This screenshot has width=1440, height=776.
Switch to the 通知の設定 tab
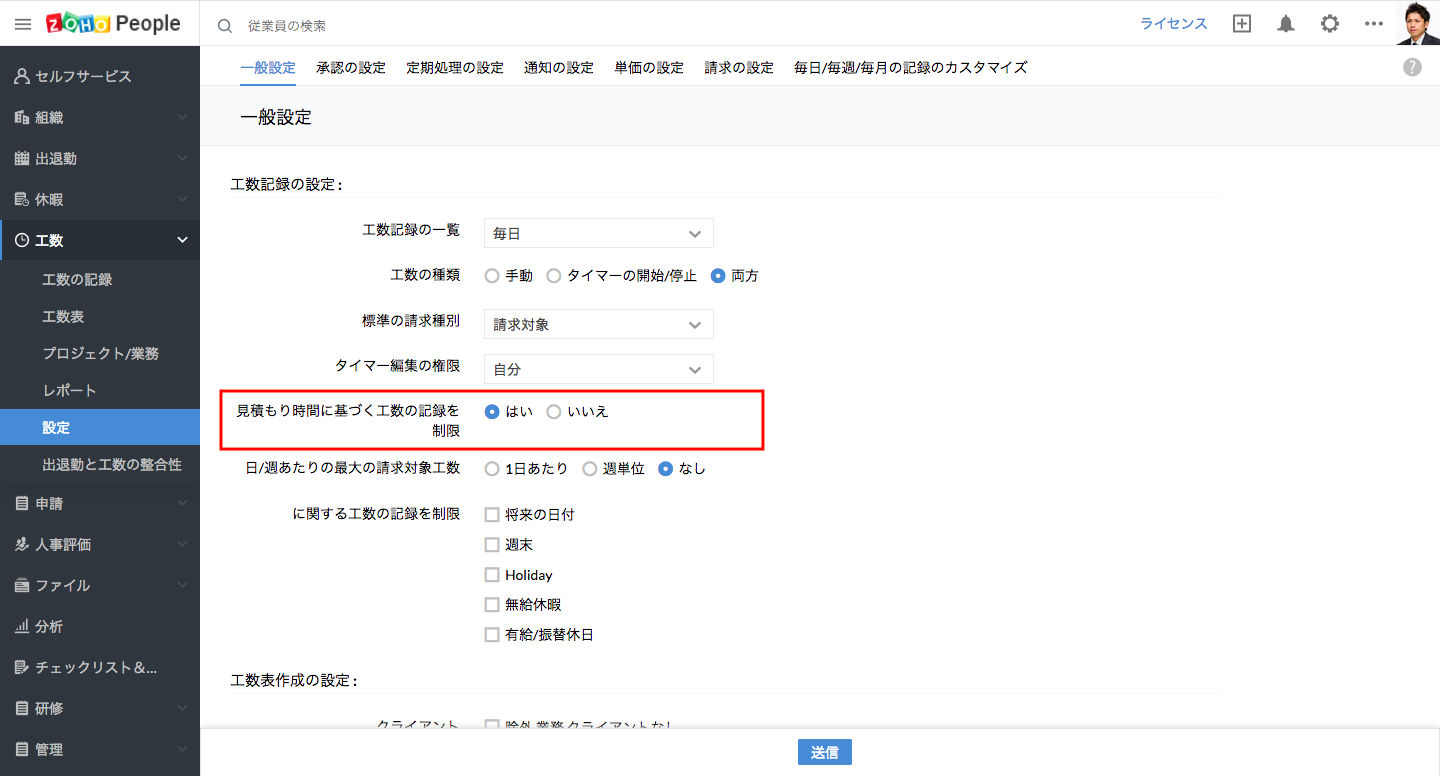(558, 68)
